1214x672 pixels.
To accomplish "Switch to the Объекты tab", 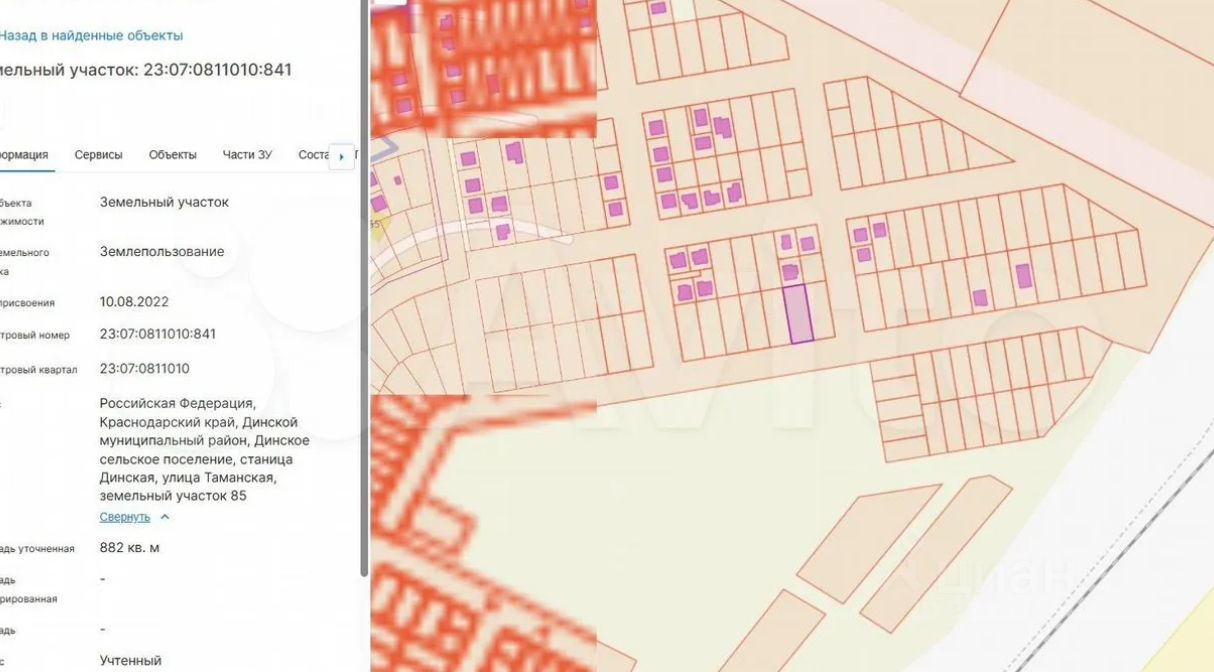I will coord(173,155).
